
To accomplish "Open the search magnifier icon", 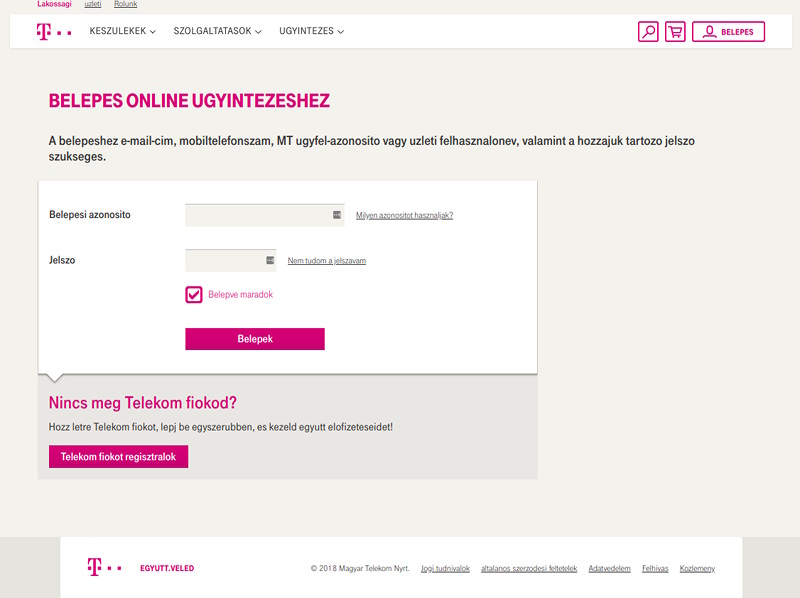I will click(648, 32).
